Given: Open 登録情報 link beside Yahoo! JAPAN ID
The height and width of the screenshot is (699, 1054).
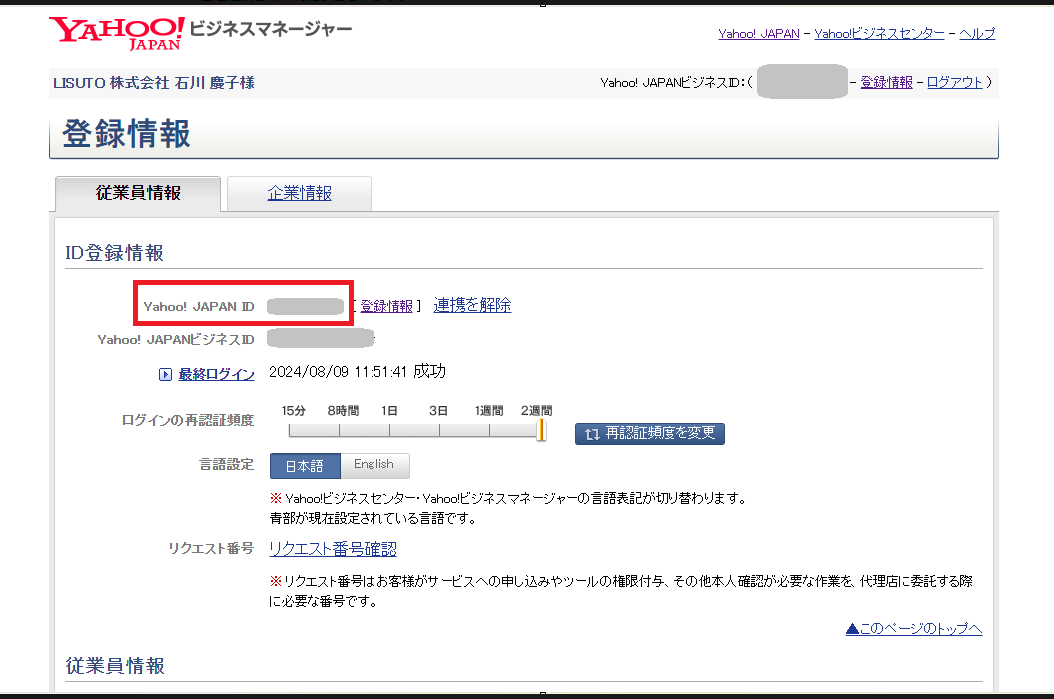Looking at the screenshot, I should (x=387, y=306).
